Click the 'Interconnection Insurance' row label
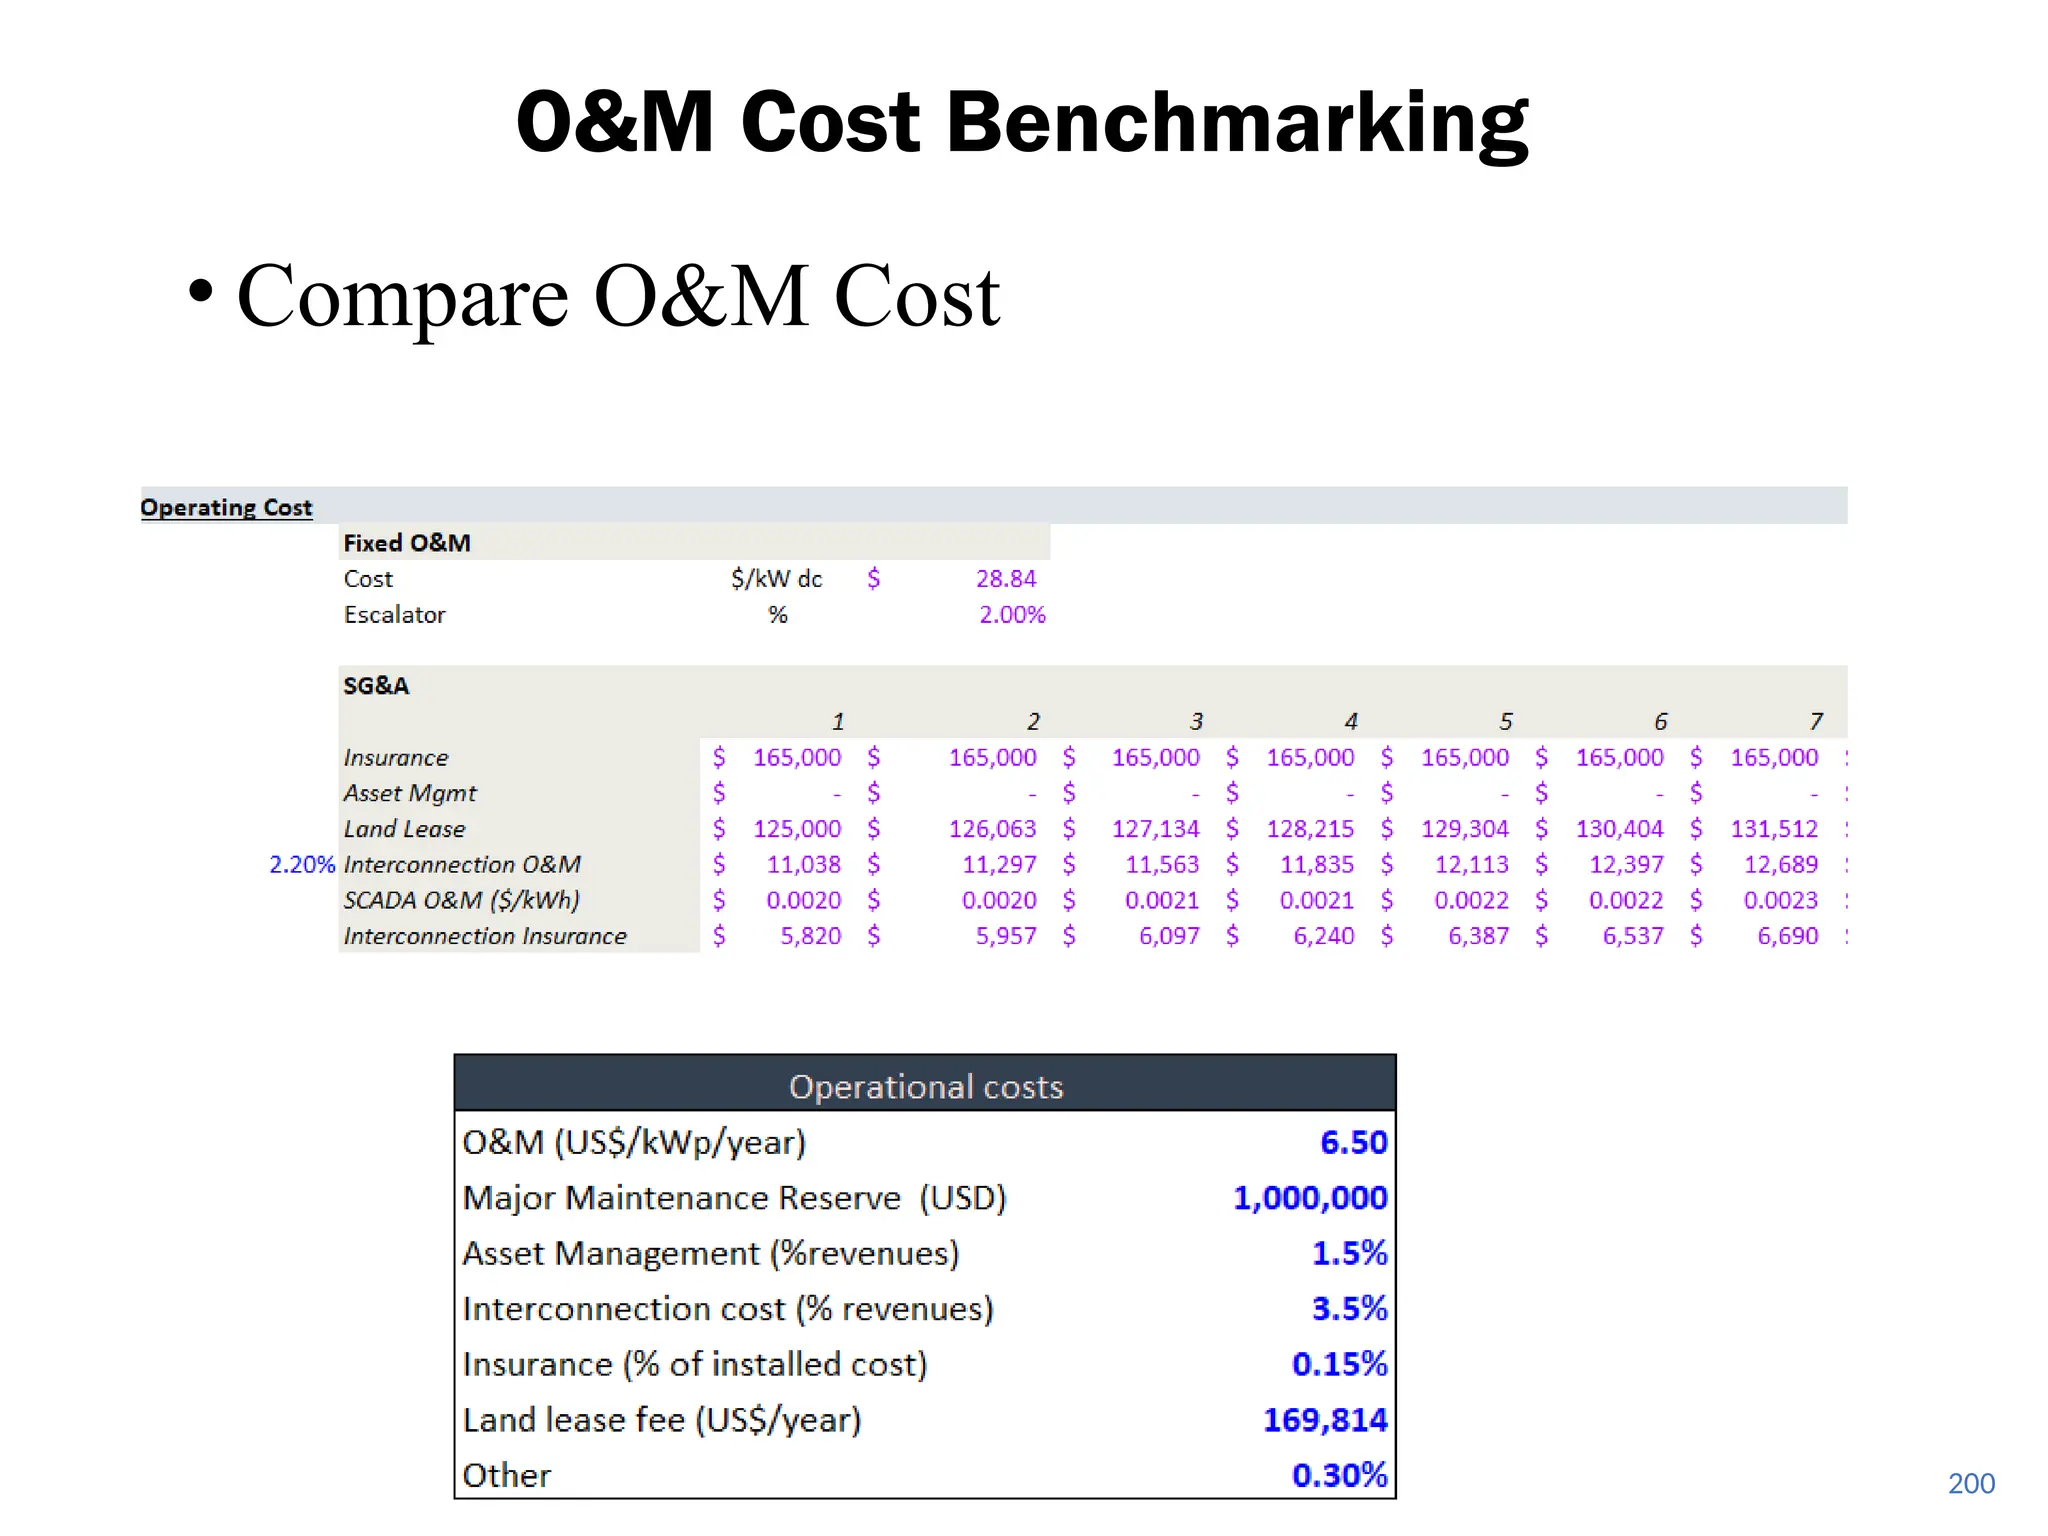 [485, 936]
